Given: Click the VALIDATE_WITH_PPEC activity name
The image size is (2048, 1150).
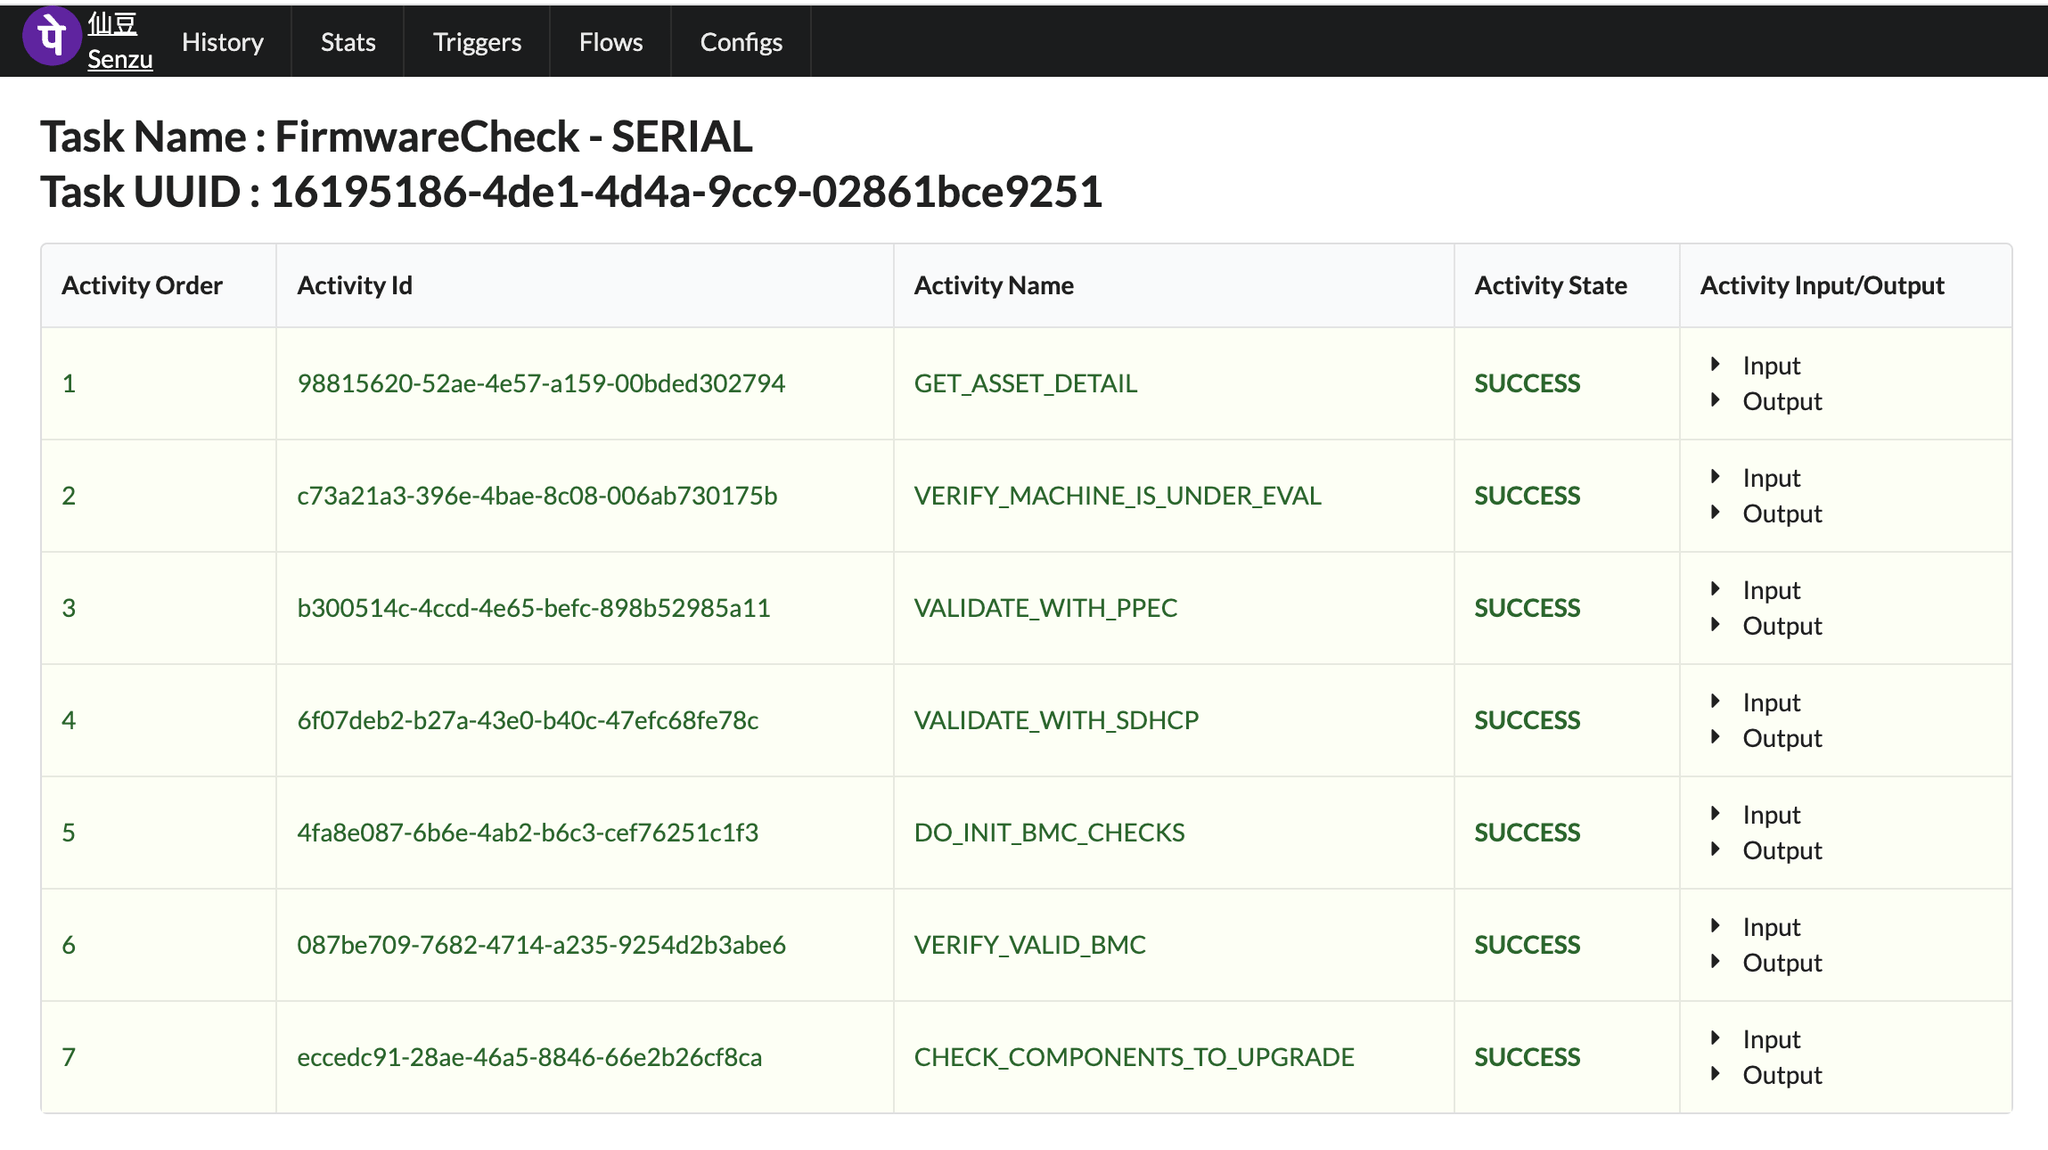Looking at the screenshot, I should click(x=1046, y=607).
